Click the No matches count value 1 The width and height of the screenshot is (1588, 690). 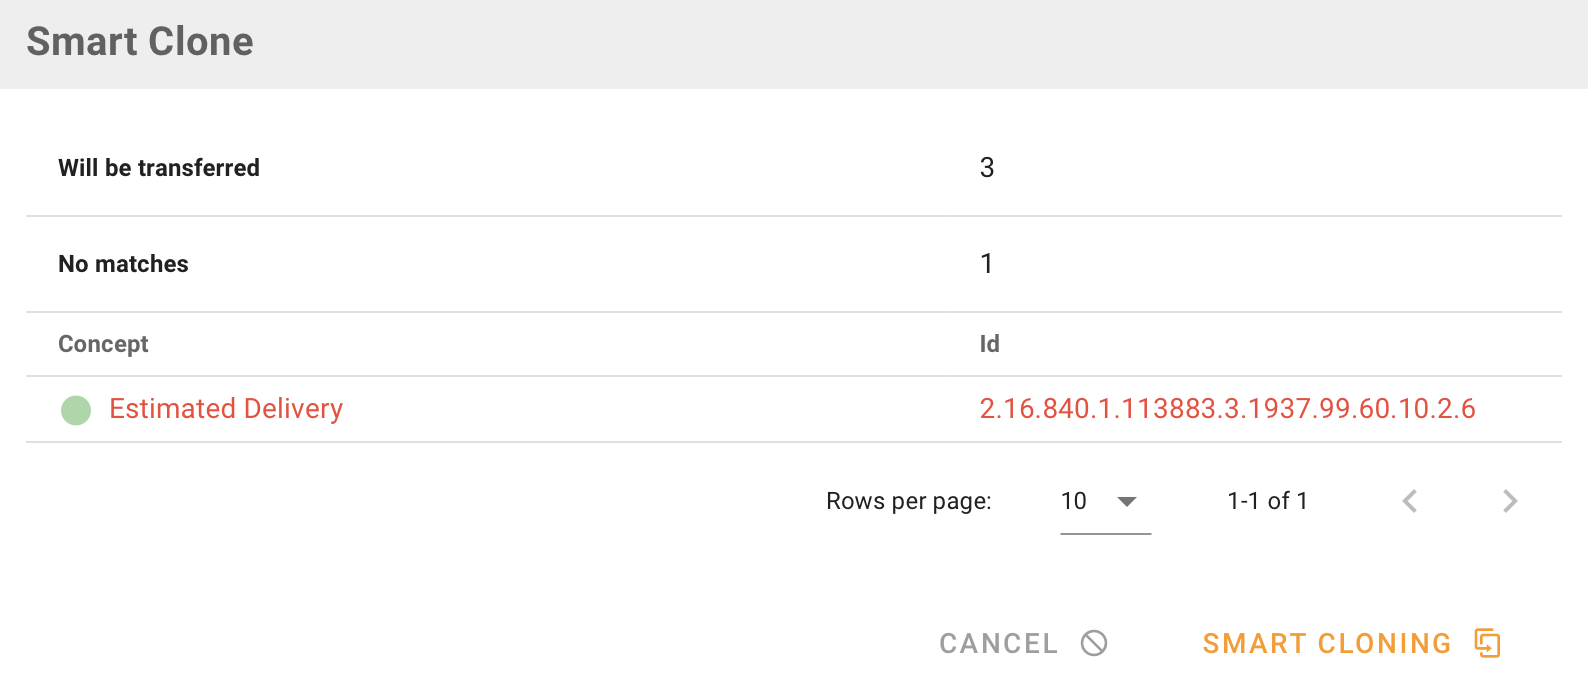tap(987, 264)
